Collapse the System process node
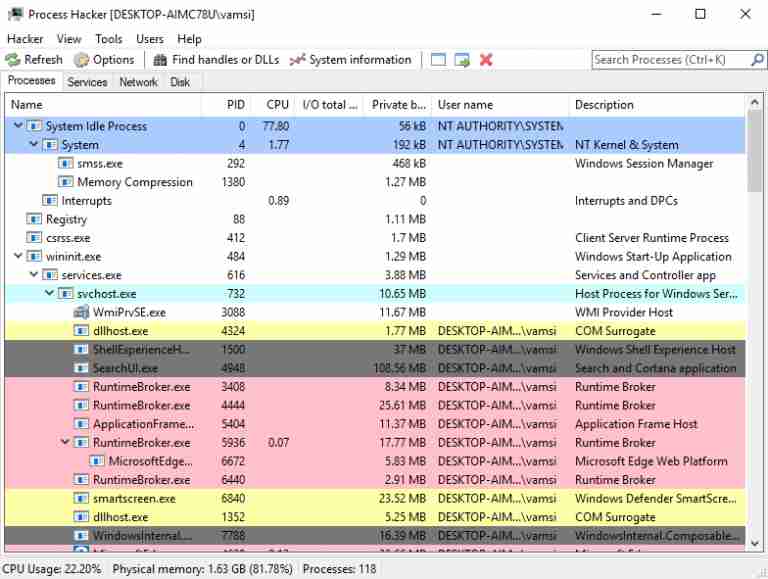Viewport: 768px width, 579px height. point(34,144)
